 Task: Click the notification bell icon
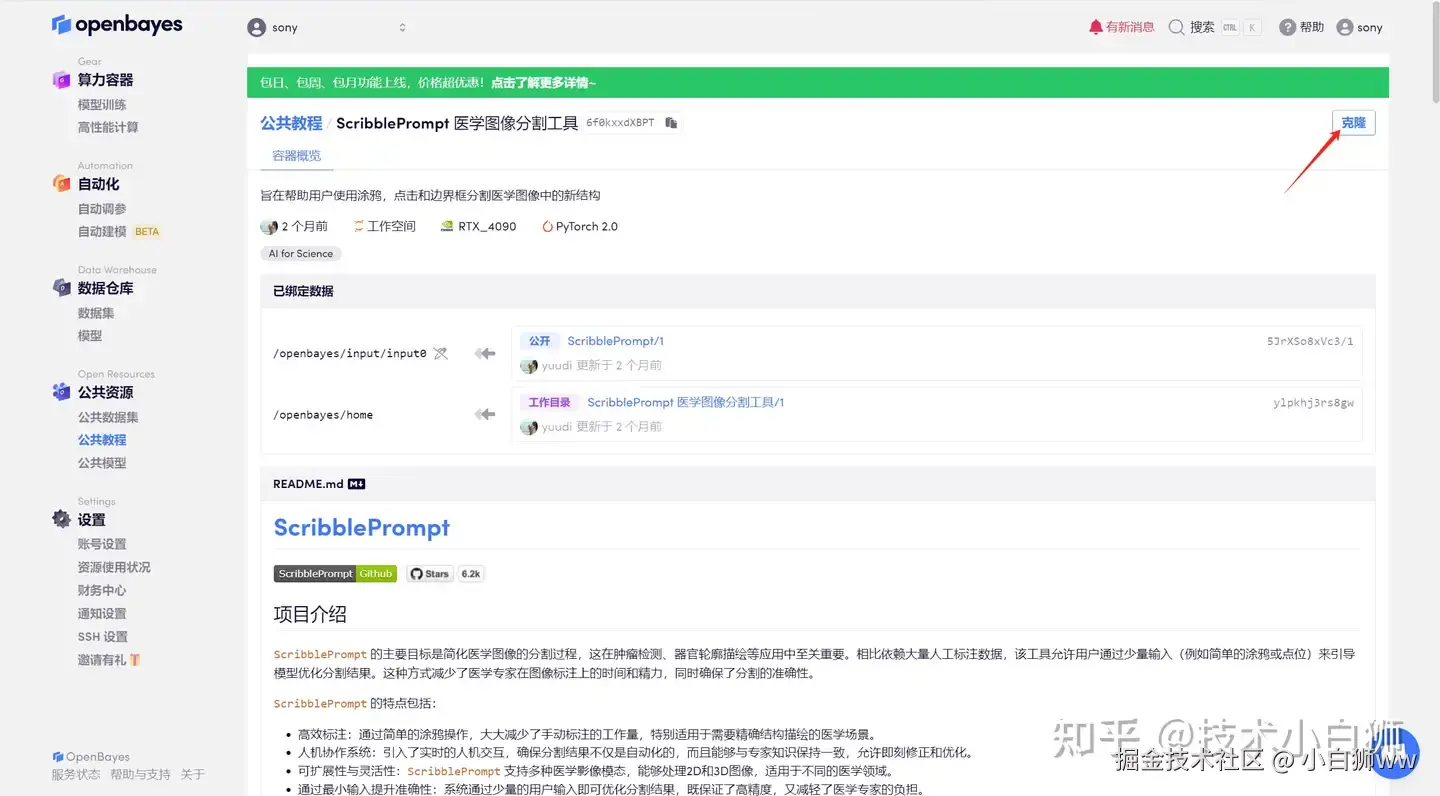click(x=1095, y=27)
